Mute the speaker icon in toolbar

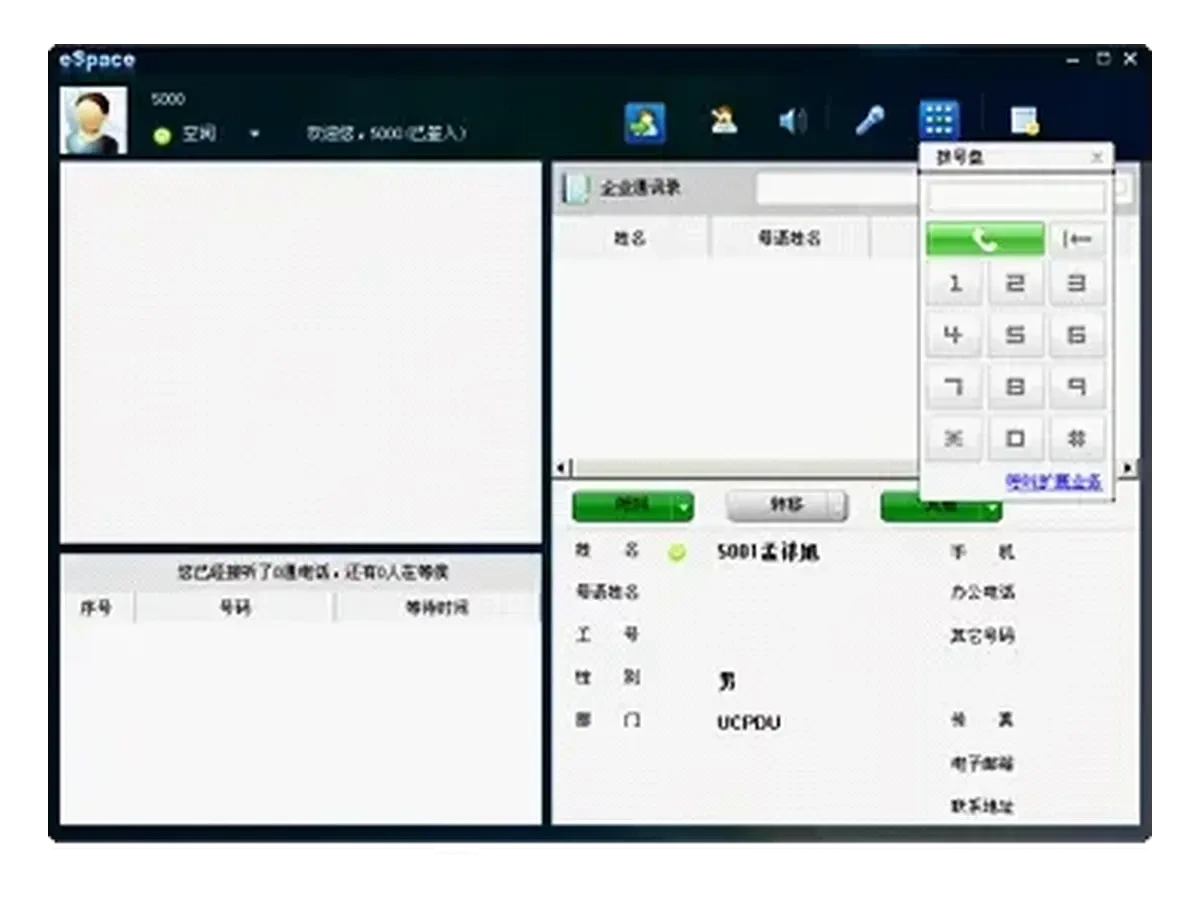[792, 122]
